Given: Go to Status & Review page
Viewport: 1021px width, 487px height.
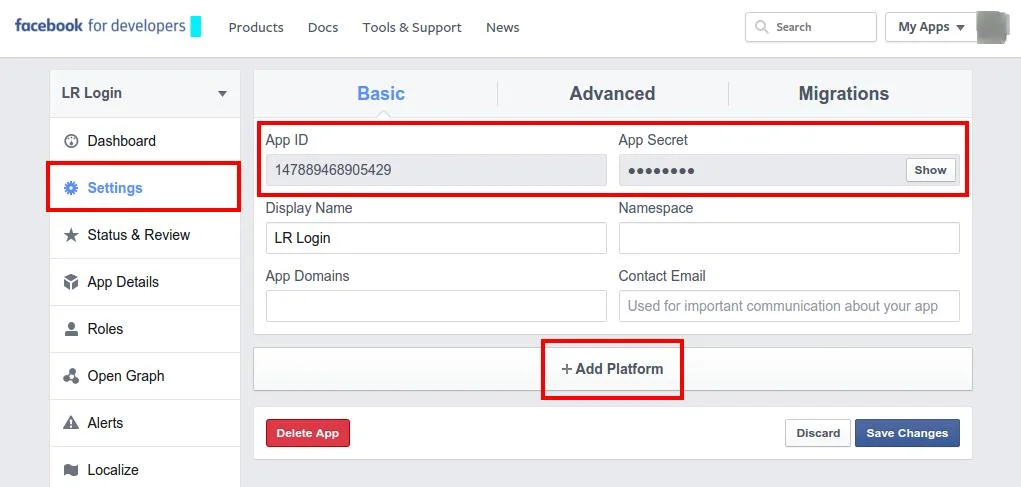Looking at the screenshot, I should [145, 235].
